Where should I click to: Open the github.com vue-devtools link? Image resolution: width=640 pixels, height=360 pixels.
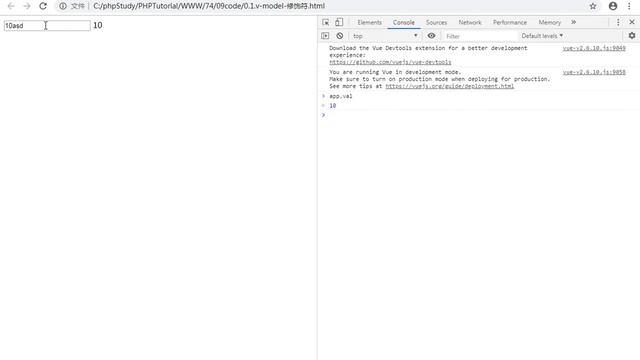point(390,62)
